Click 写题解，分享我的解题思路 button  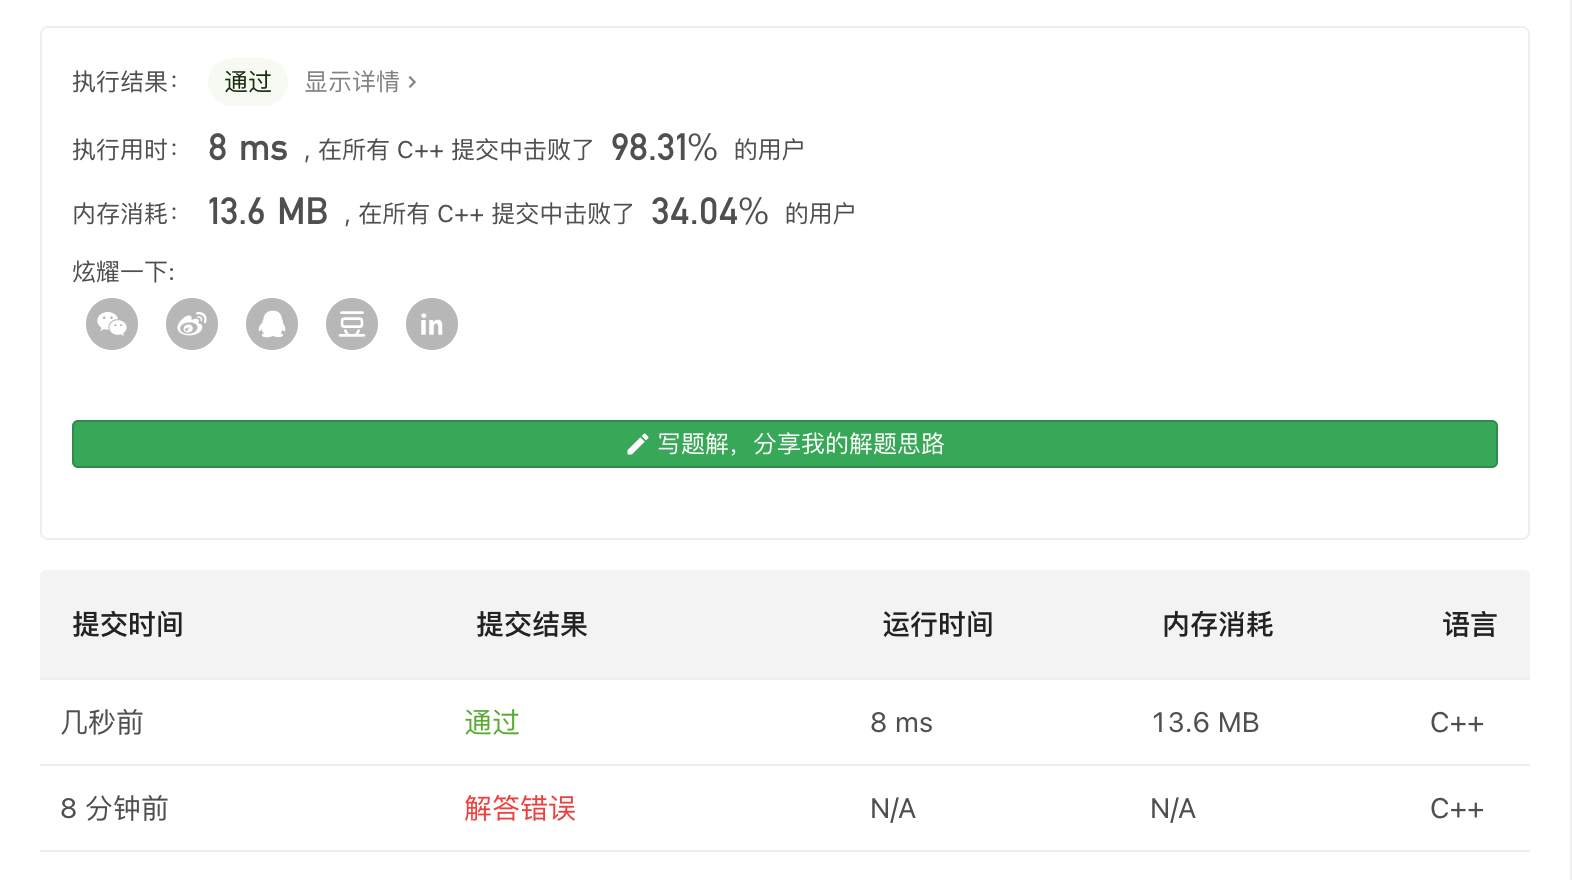785,443
